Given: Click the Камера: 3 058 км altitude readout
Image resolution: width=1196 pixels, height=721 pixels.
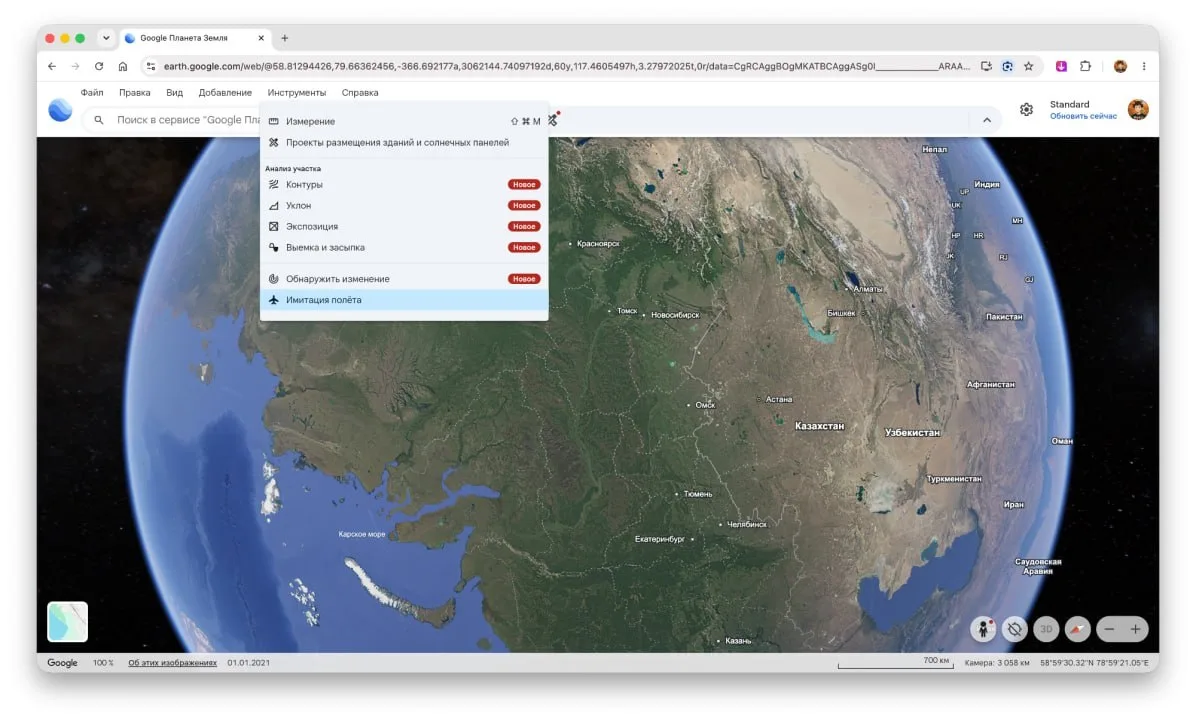Looking at the screenshot, I should click(x=997, y=663).
